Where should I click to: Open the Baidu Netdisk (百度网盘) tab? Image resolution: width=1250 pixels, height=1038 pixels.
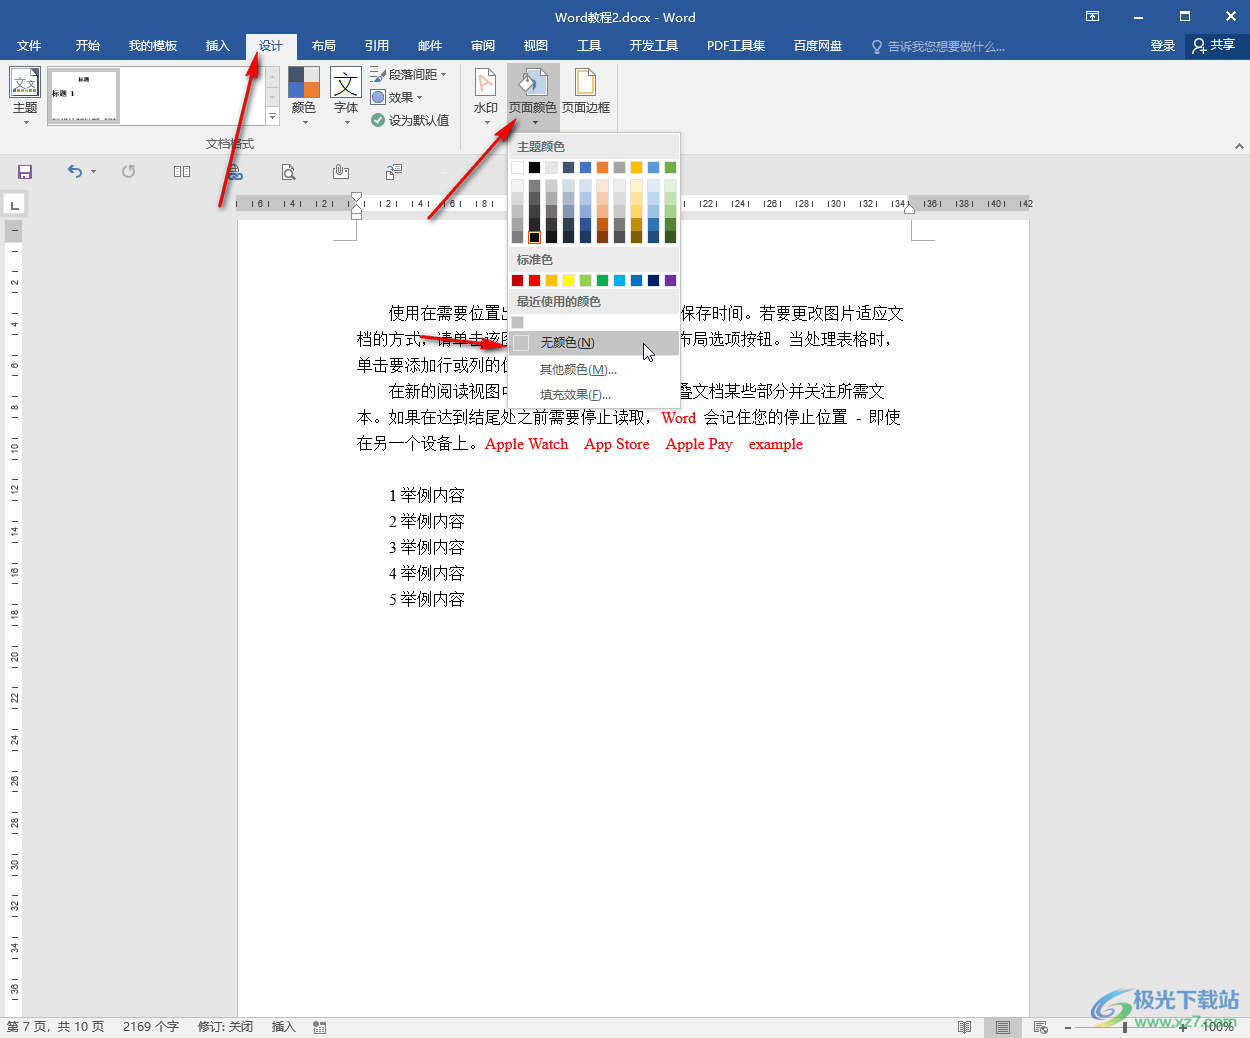[x=818, y=46]
